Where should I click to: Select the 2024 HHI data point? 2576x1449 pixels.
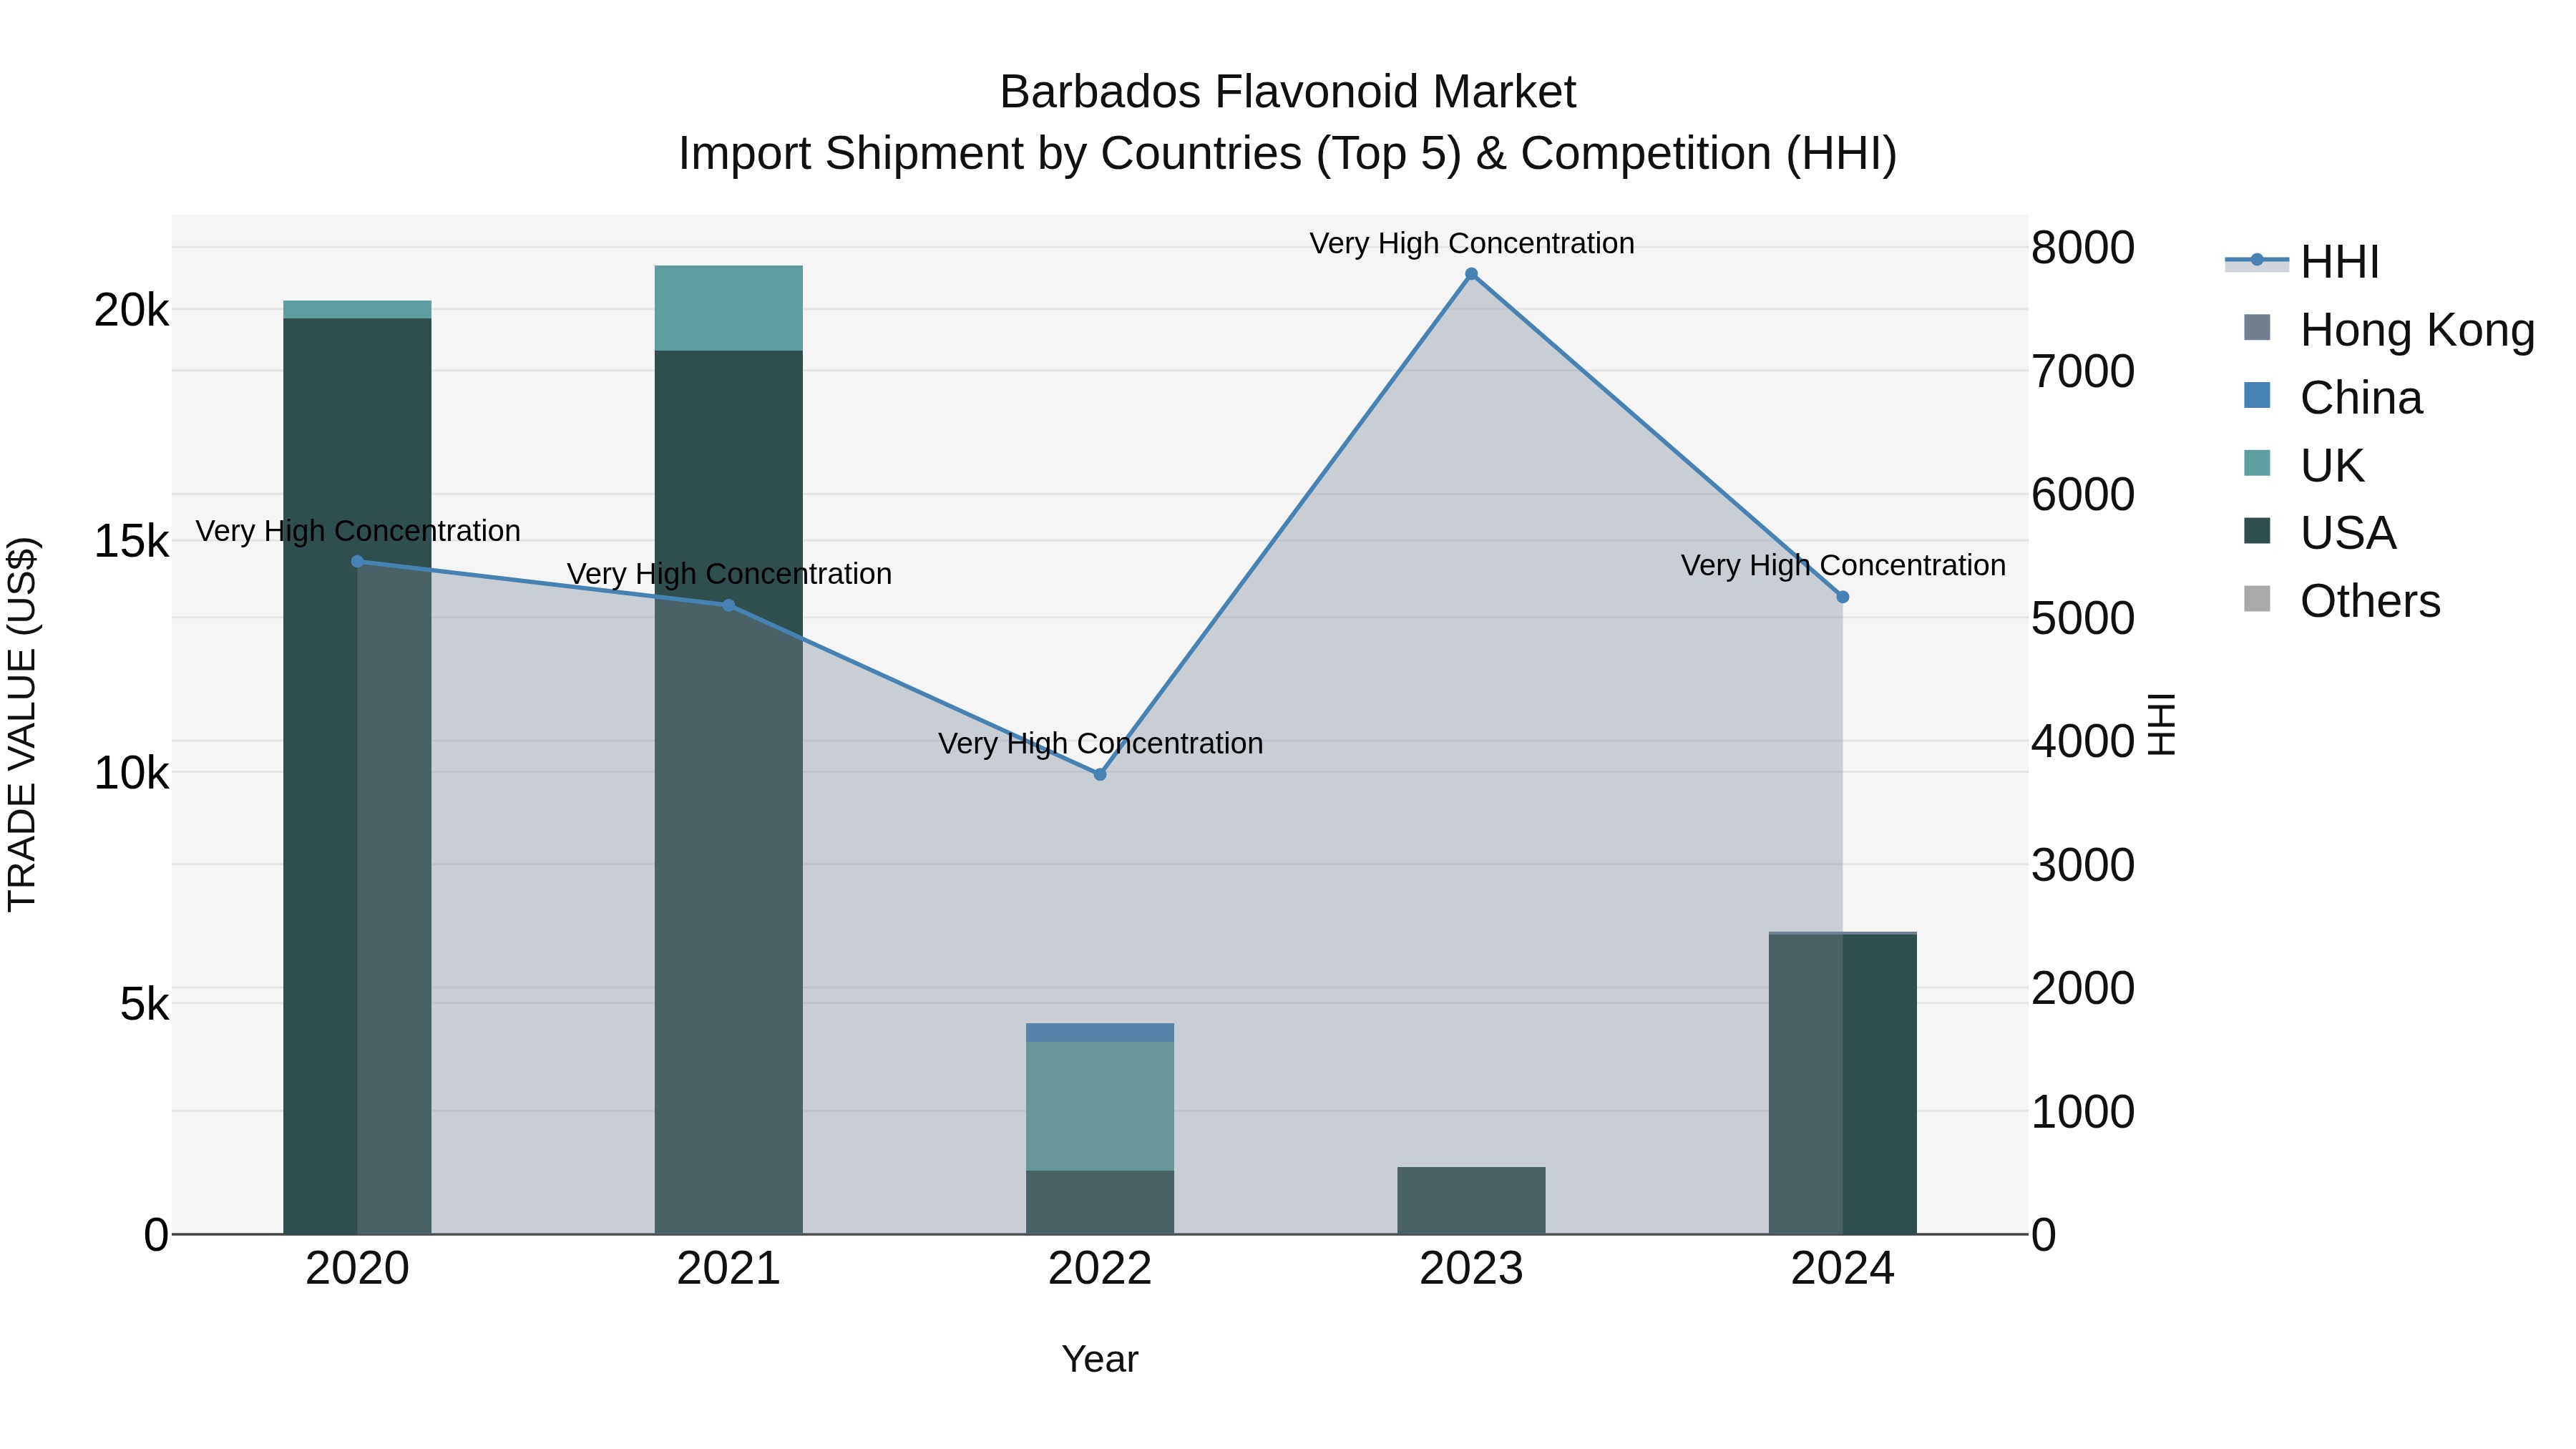pyautogui.click(x=1843, y=597)
